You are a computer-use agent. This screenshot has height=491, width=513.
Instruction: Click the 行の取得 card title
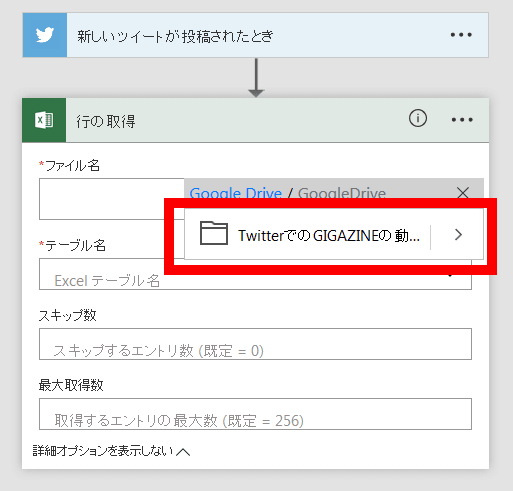106,121
